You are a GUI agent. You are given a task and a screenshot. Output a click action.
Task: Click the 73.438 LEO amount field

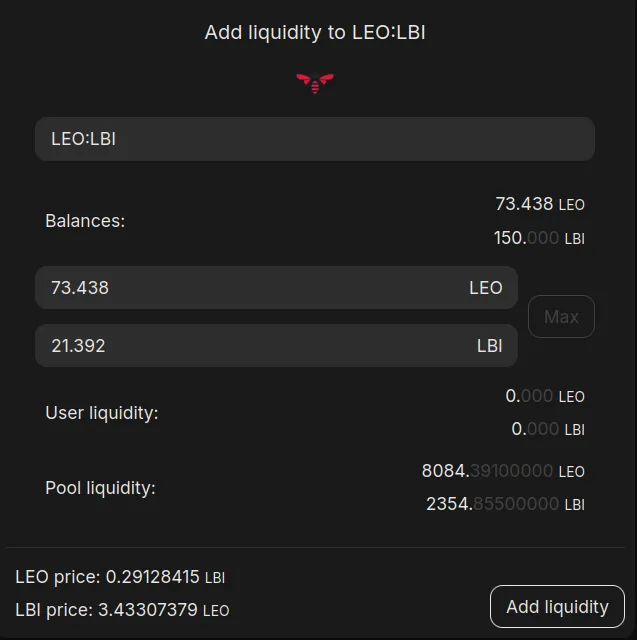[x=276, y=288]
